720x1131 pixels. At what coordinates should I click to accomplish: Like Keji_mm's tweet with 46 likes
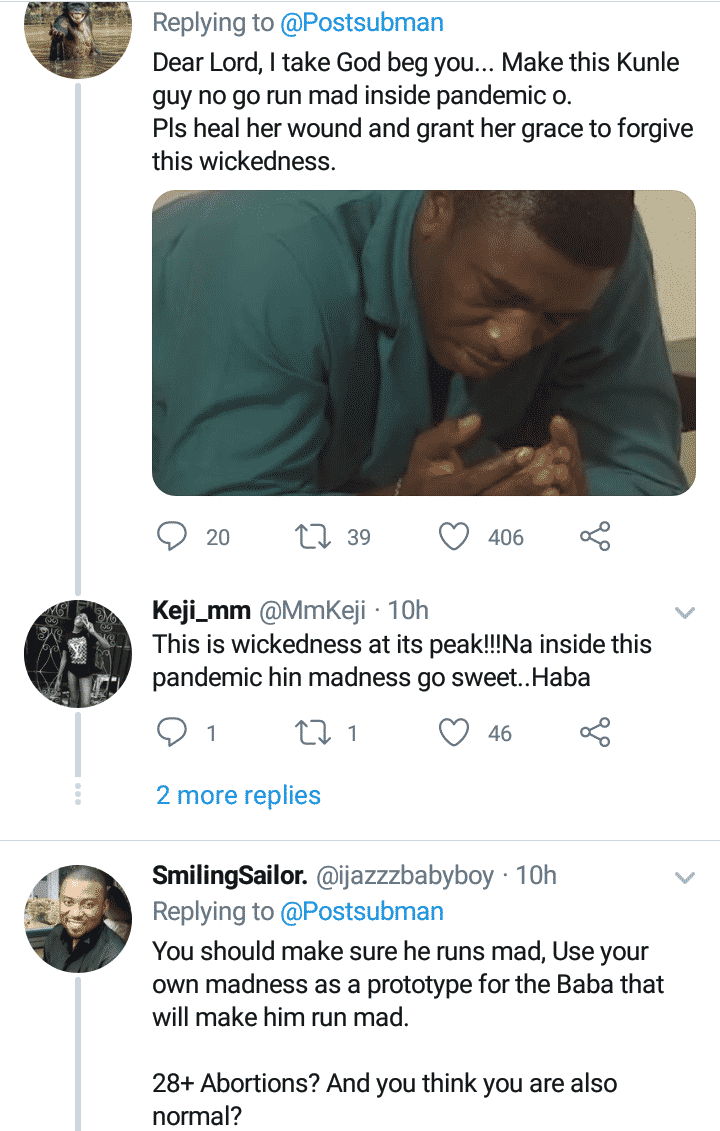(456, 733)
